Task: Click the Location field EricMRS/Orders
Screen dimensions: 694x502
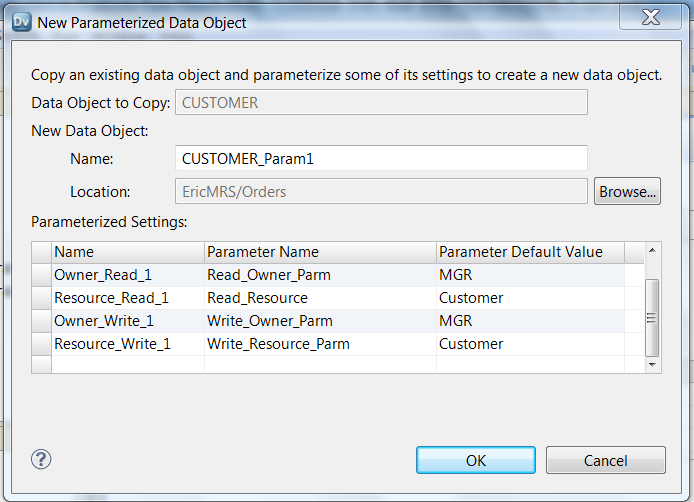Action: pos(381,191)
